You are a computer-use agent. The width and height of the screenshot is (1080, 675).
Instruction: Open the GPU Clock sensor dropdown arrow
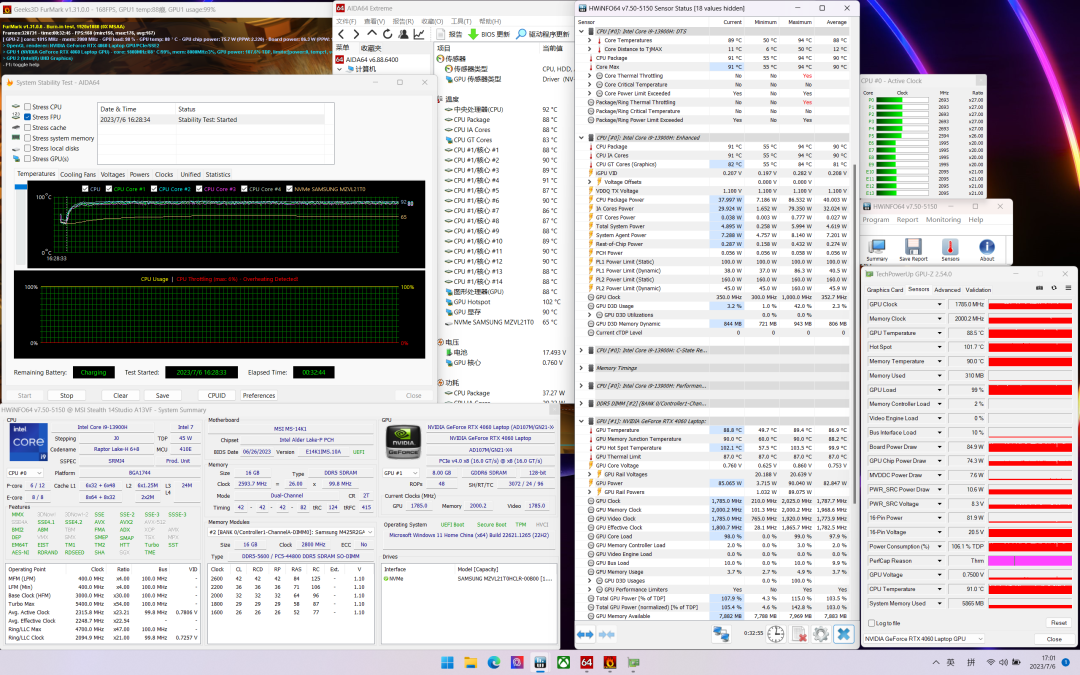click(940, 304)
